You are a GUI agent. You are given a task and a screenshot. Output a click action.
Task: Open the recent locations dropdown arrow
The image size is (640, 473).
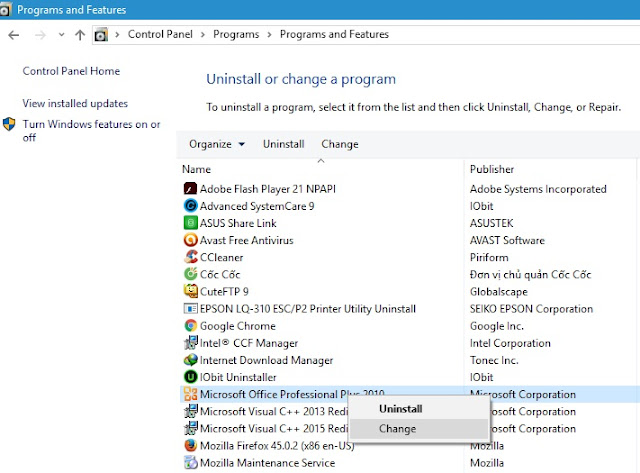[x=61, y=35]
